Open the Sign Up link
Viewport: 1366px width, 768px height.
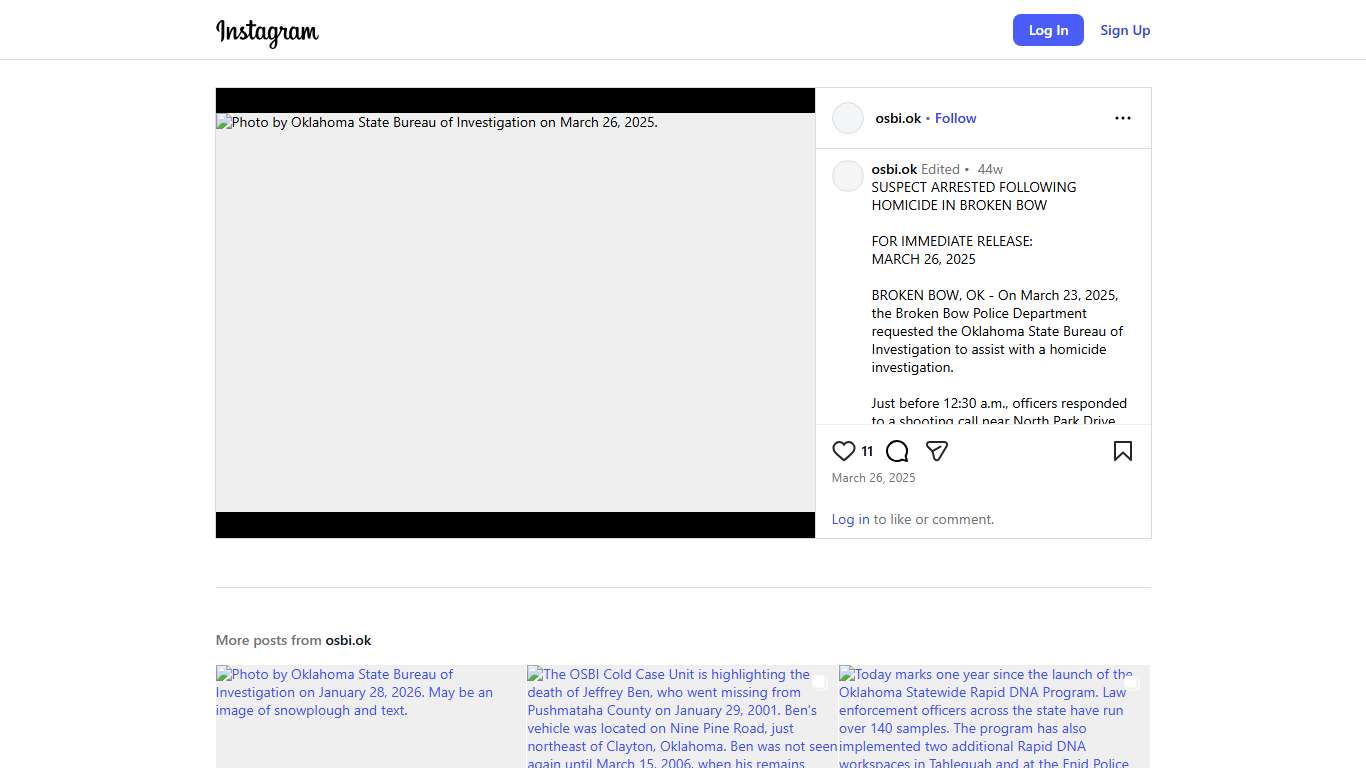click(1125, 30)
